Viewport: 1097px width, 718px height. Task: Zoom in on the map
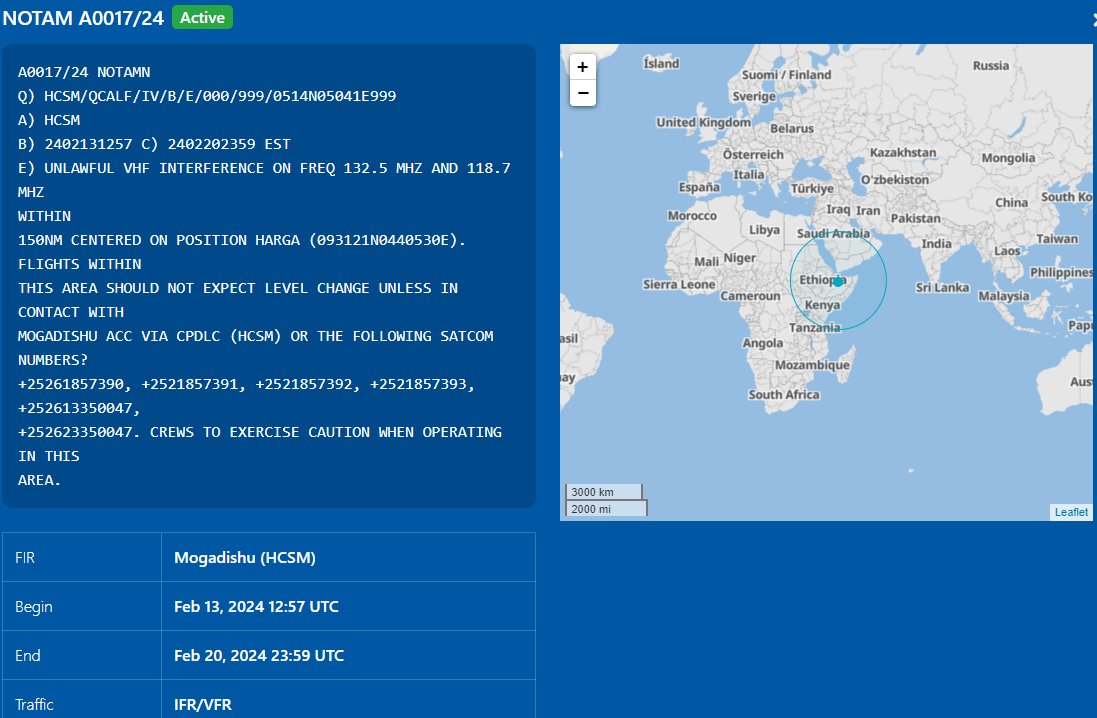(582, 67)
